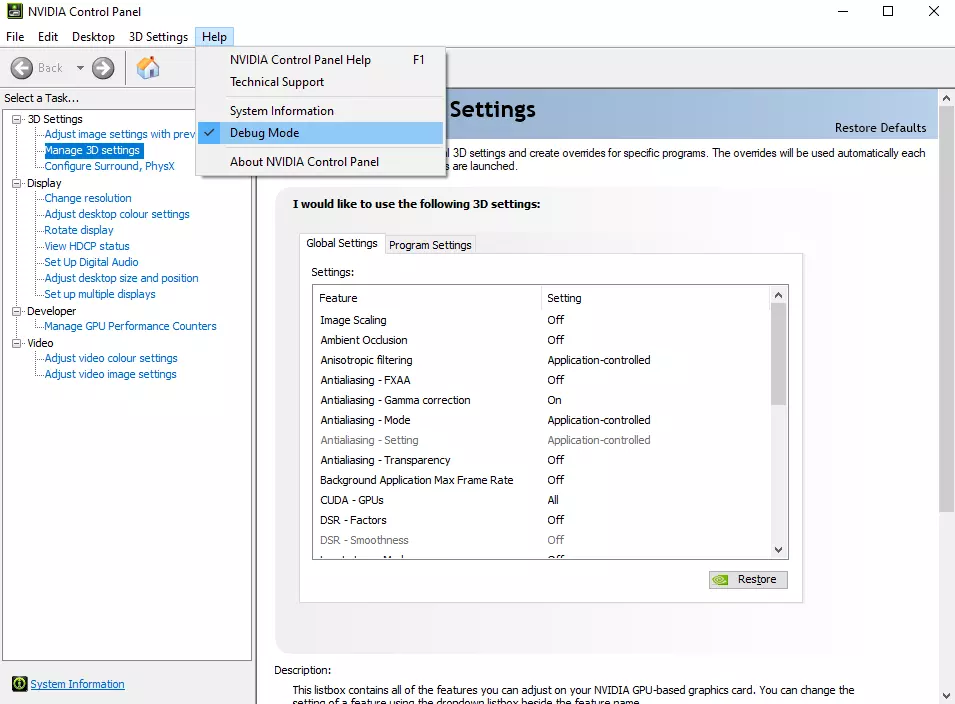Click main panel scroll-up arrow
This screenshot has width=955, height=704.
(946, 98)
